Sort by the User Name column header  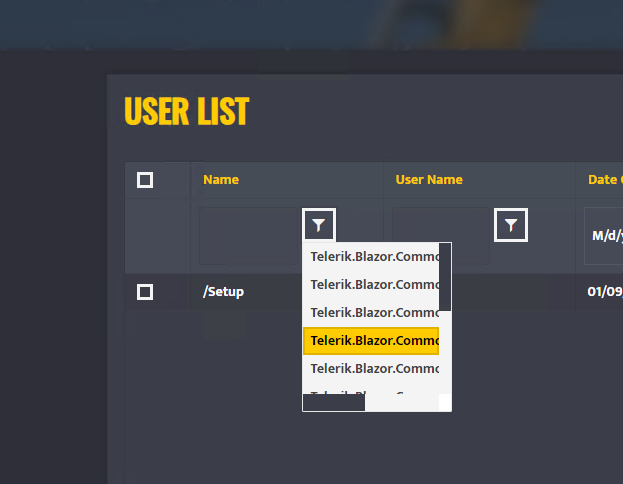click(429, 180)
